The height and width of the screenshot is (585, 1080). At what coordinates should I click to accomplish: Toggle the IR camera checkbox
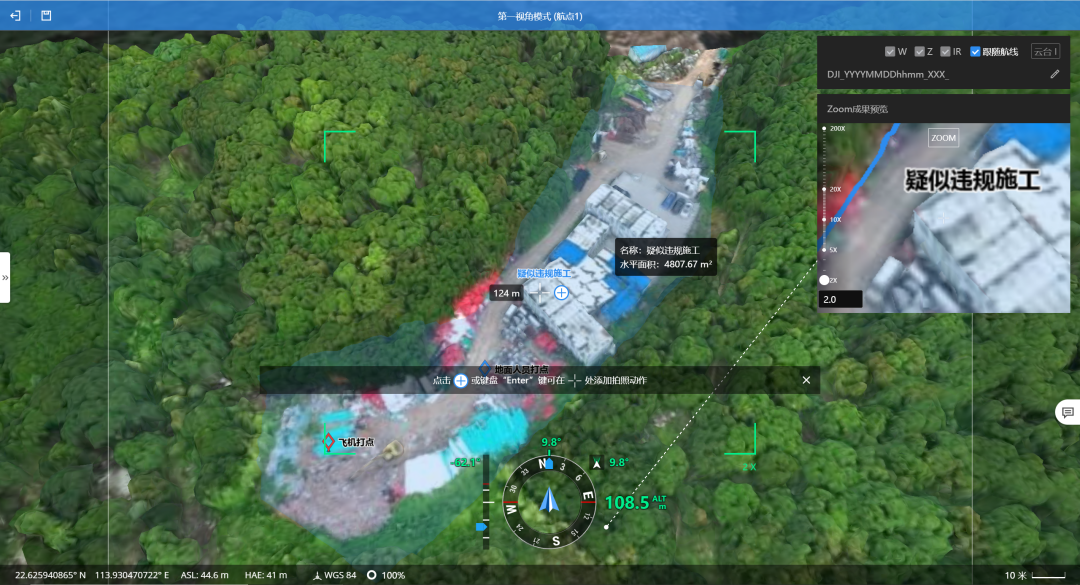(x=944, y=51)
